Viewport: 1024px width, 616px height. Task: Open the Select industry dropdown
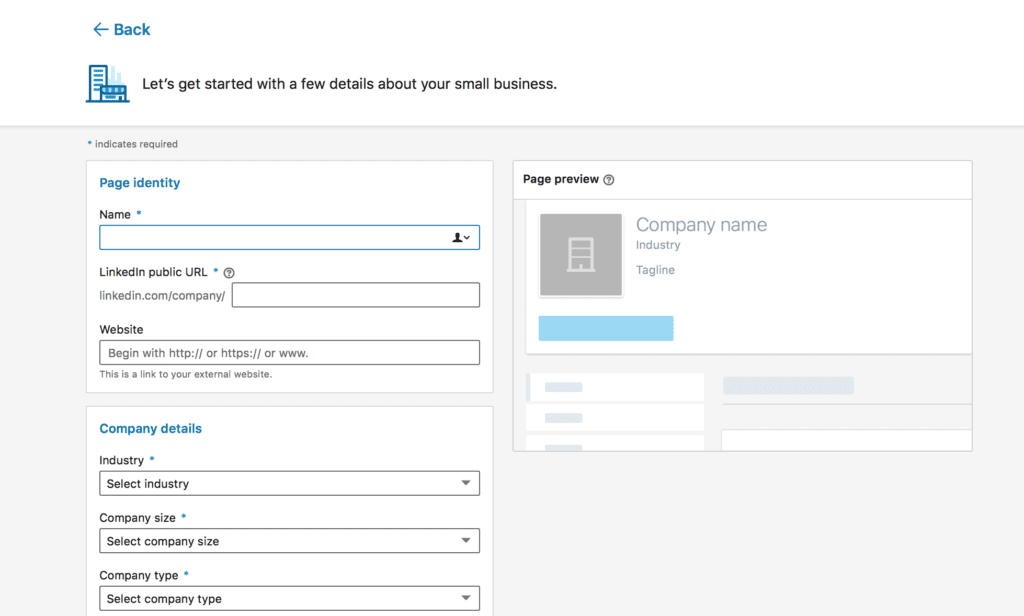click(289, 483)
